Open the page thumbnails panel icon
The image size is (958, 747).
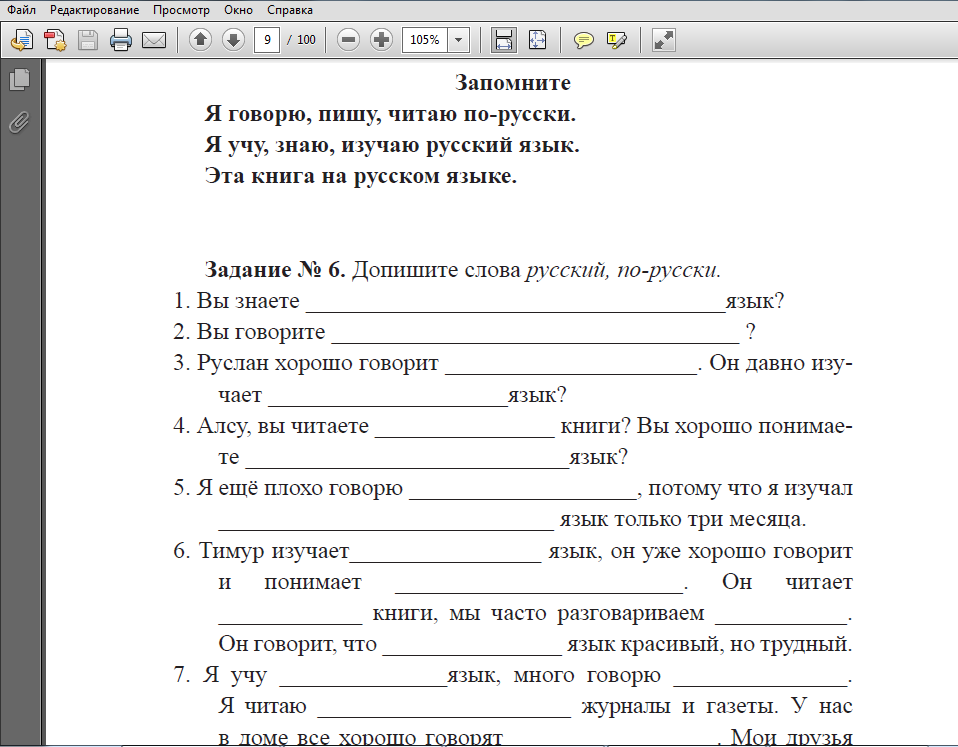pos(20,79)
